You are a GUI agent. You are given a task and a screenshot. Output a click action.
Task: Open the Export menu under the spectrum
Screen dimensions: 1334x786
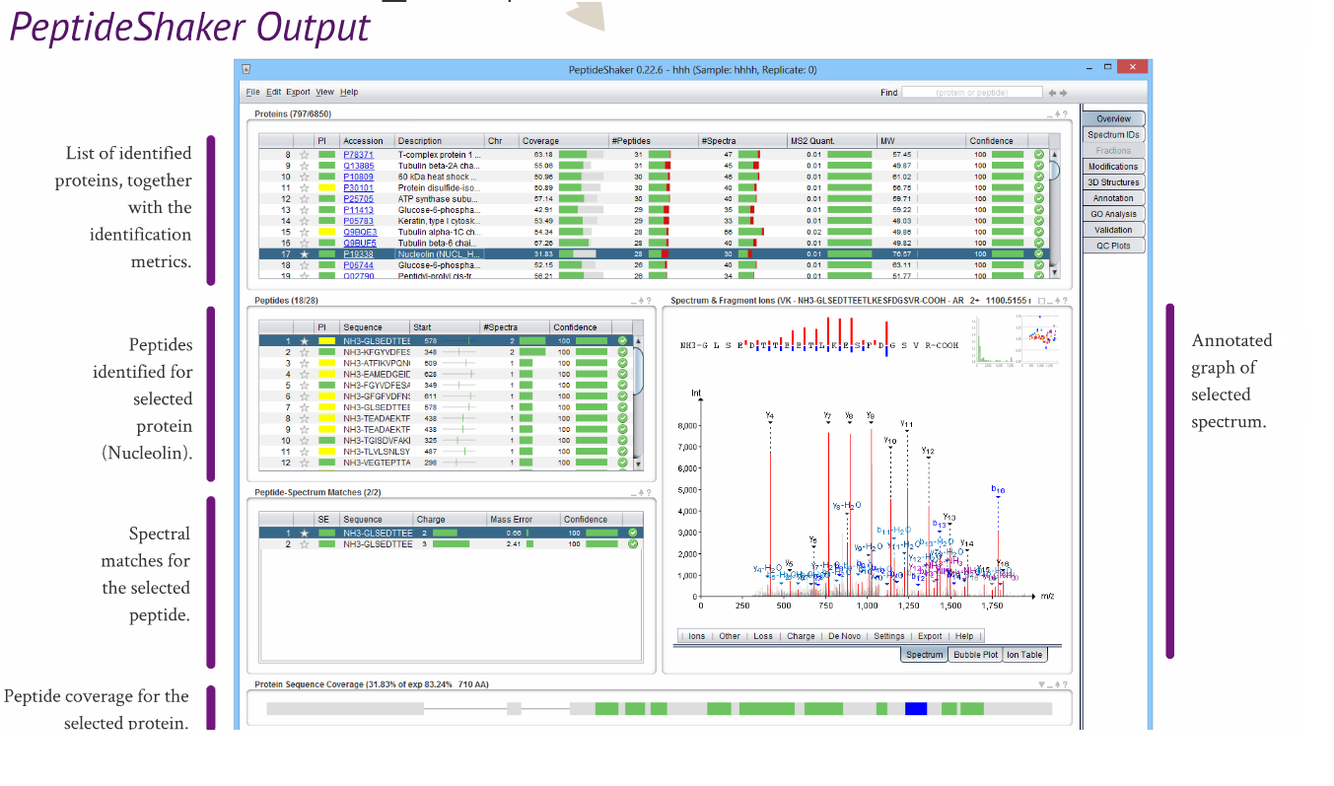930,636
